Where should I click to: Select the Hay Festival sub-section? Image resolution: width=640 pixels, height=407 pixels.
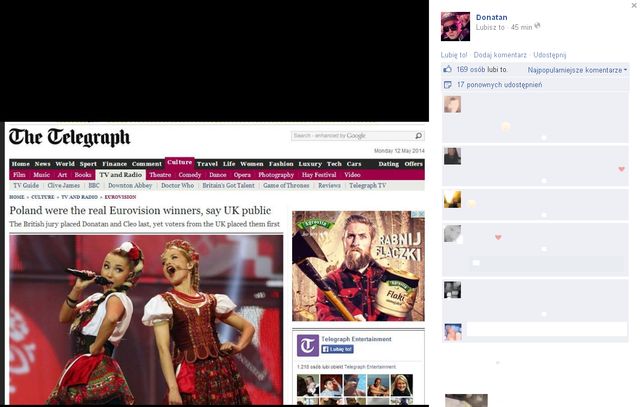(x=319, y=175)
